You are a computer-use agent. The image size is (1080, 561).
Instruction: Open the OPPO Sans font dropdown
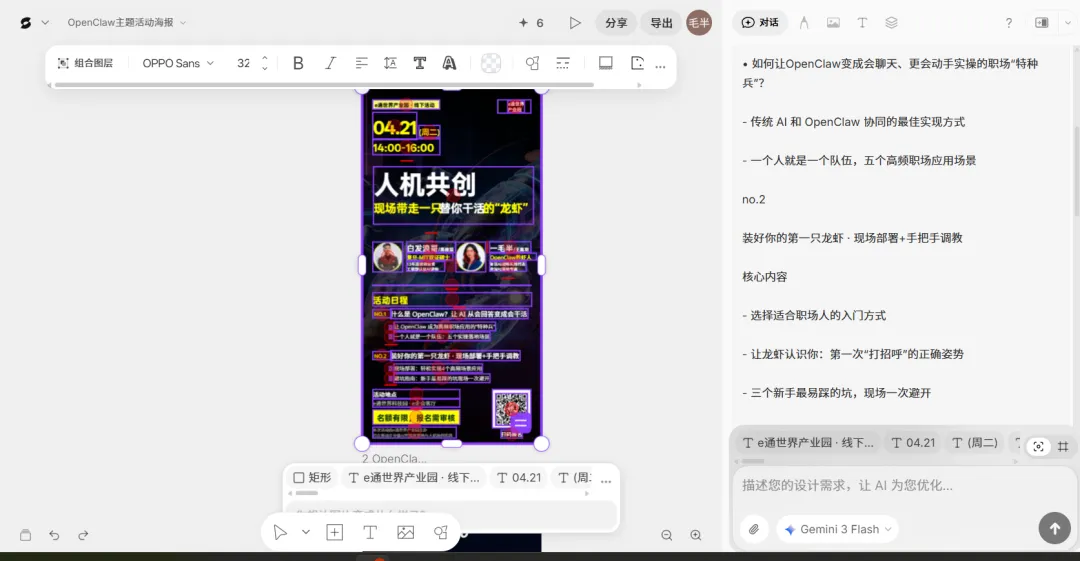tap(178, 63)
